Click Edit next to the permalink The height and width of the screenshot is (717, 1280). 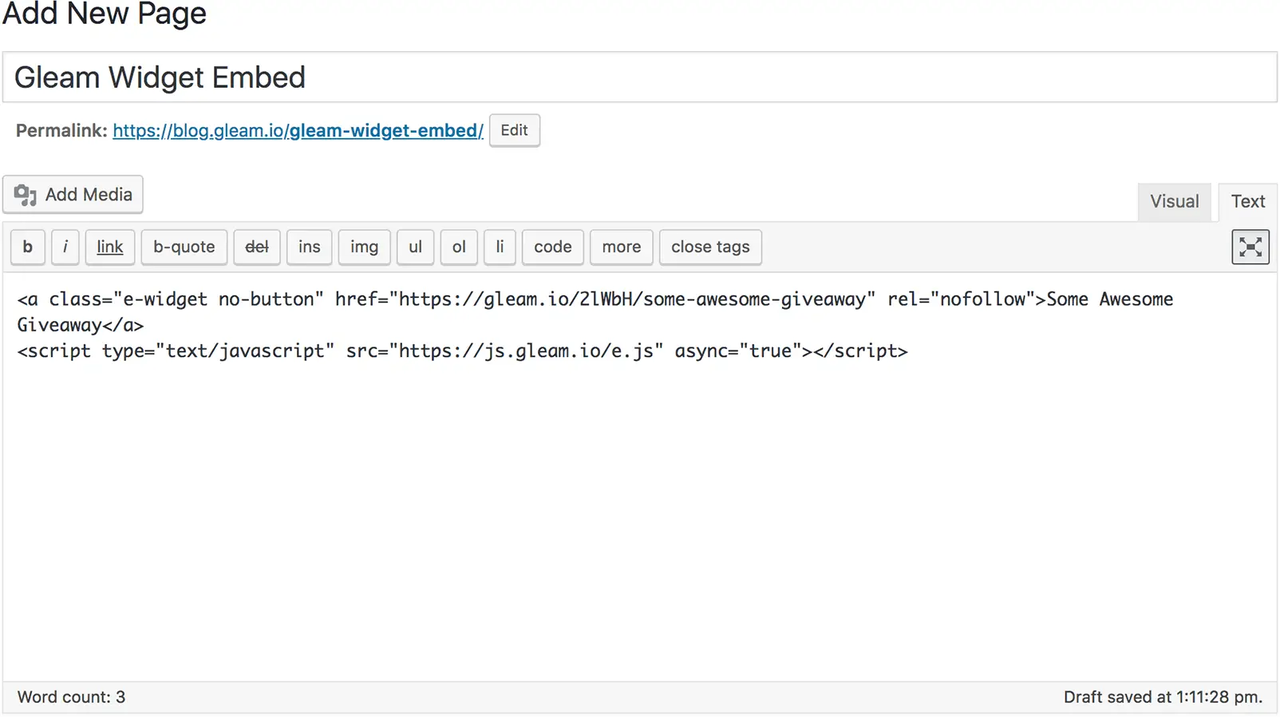(x=514, y=131)
